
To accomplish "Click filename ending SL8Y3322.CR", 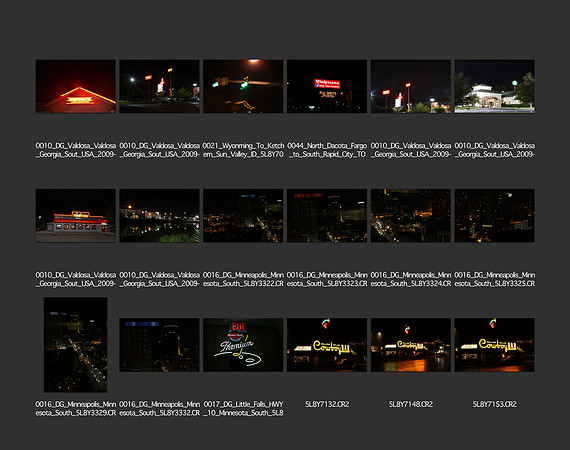I will point(243,279).
